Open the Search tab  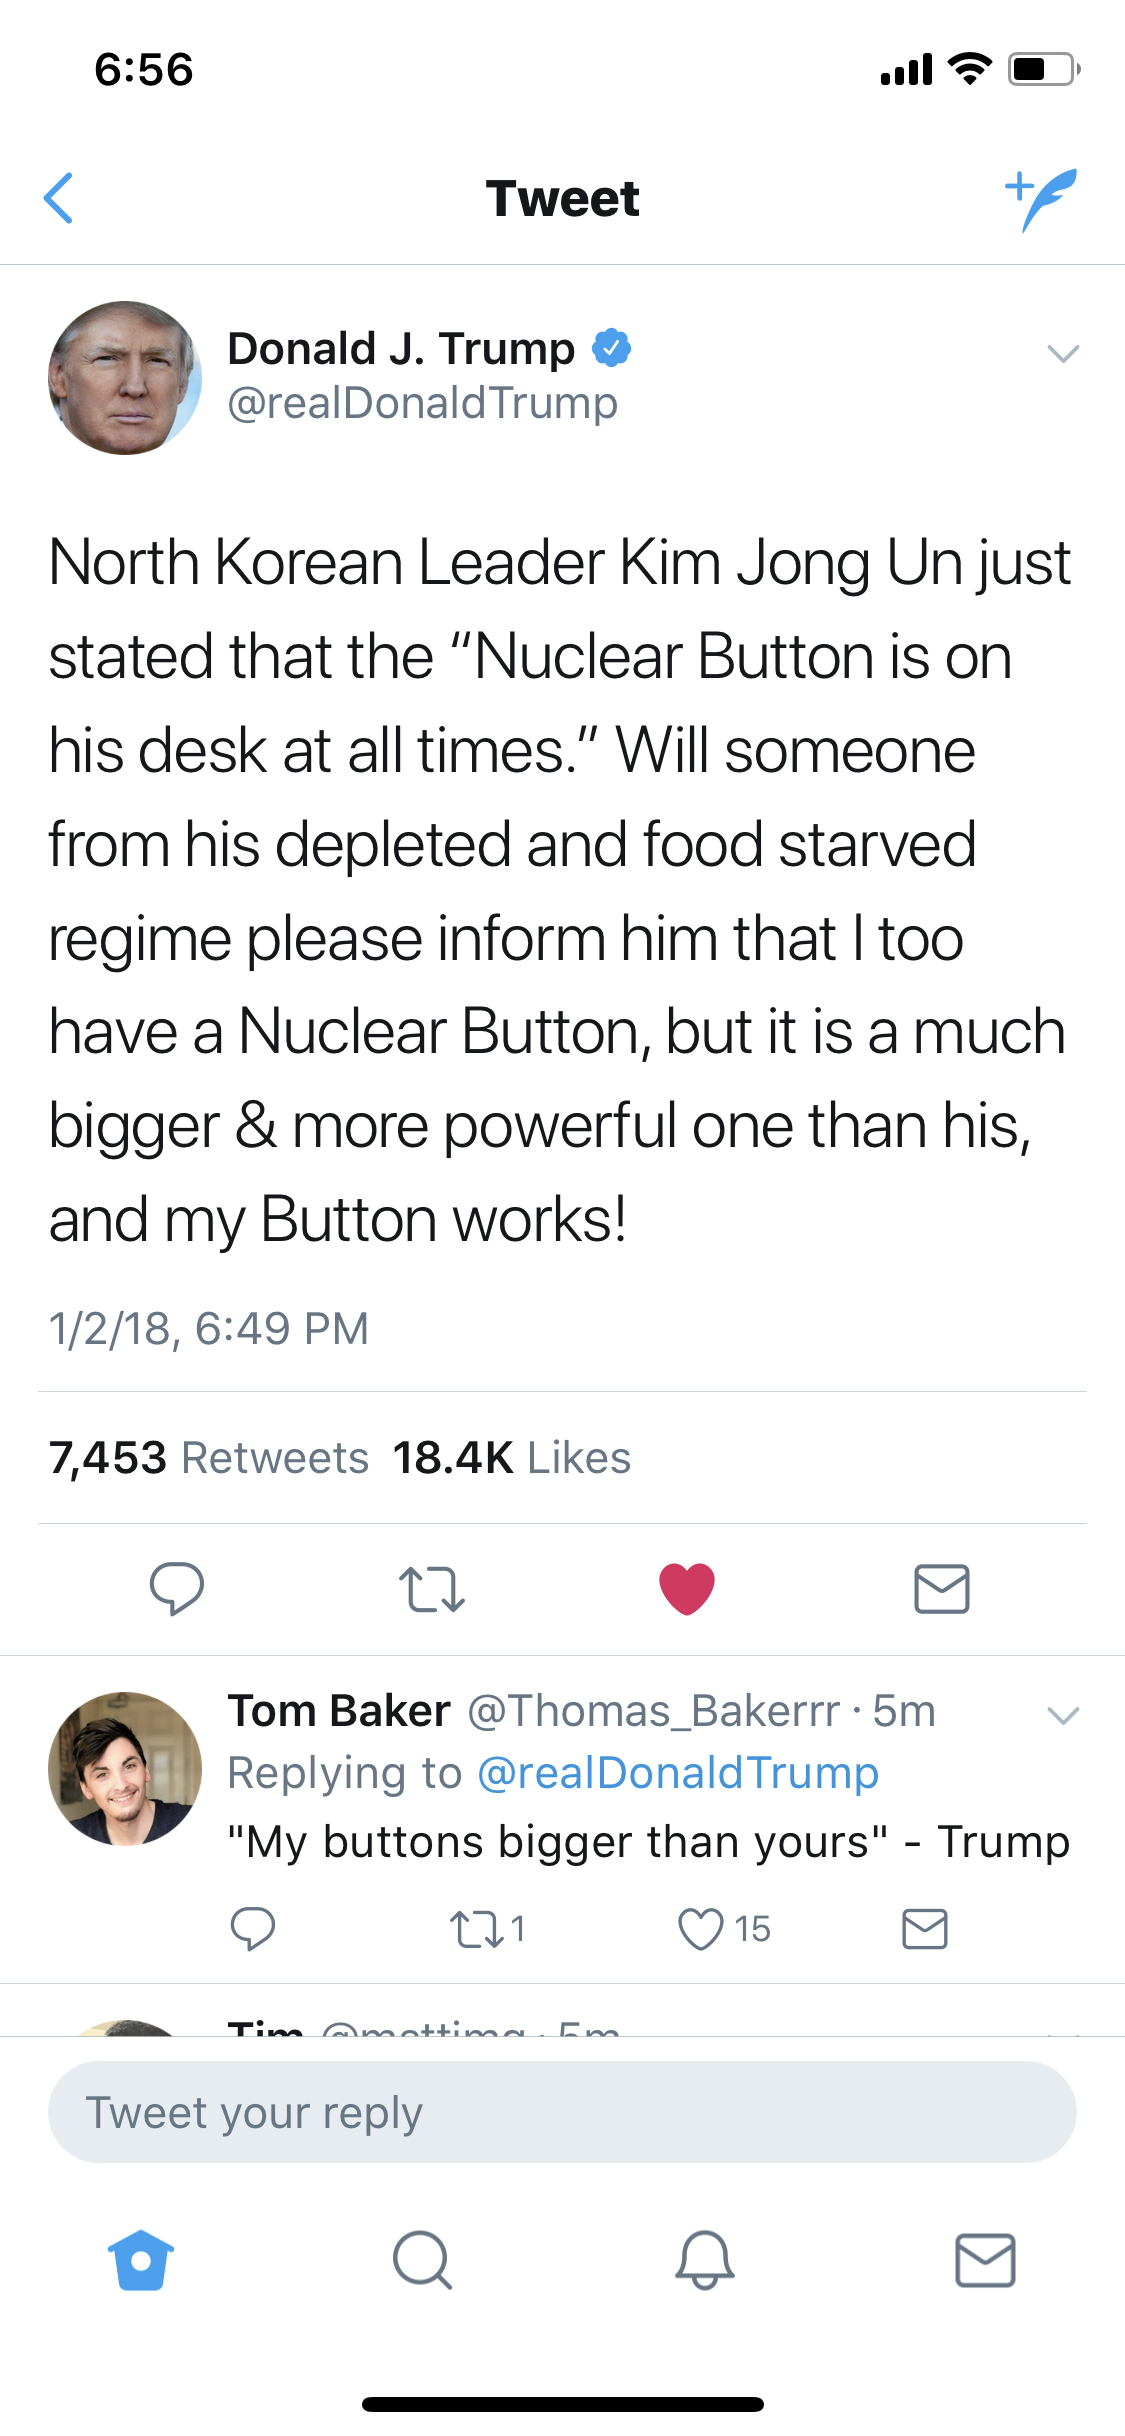tap(422, 2260)
